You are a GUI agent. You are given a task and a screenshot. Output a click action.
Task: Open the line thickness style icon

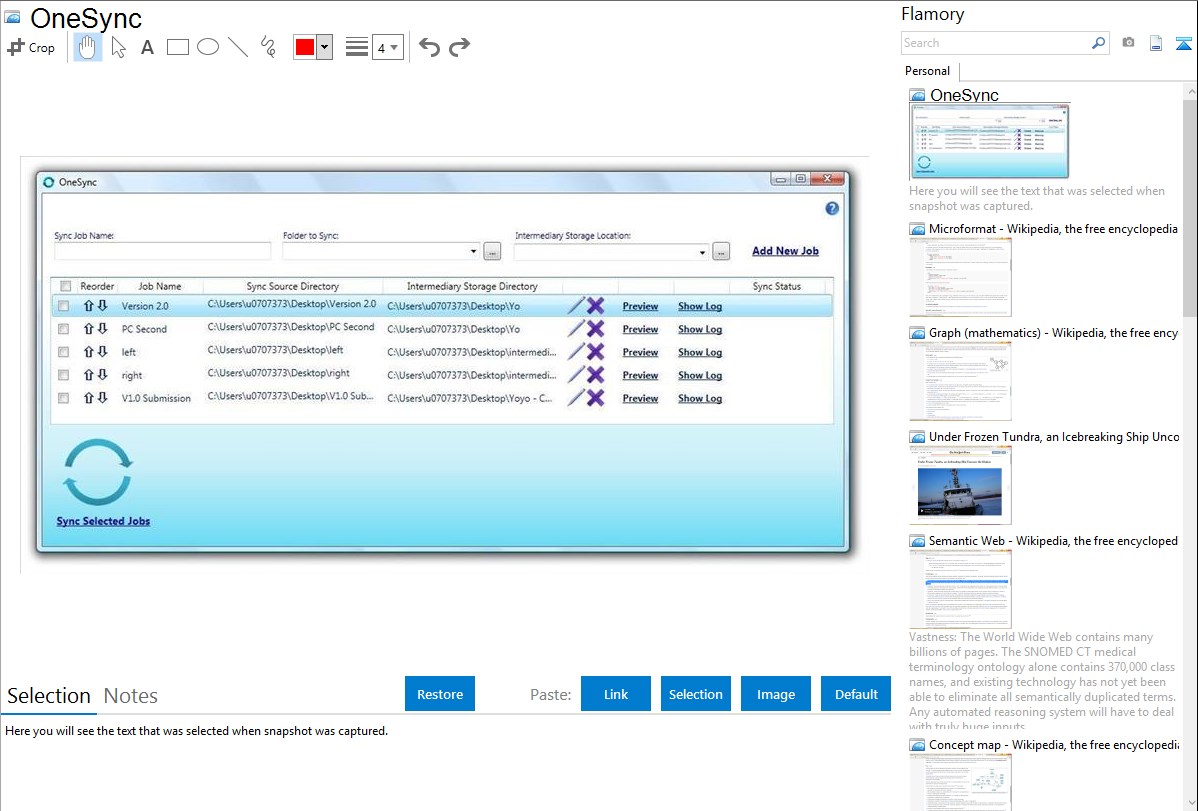(357, 47)
